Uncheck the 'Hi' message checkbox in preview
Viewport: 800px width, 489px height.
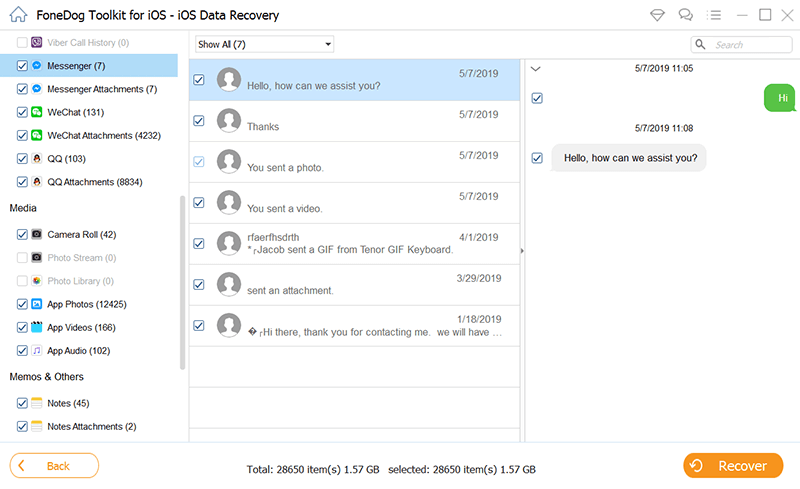pyautogui.click(x=537, y=98)
